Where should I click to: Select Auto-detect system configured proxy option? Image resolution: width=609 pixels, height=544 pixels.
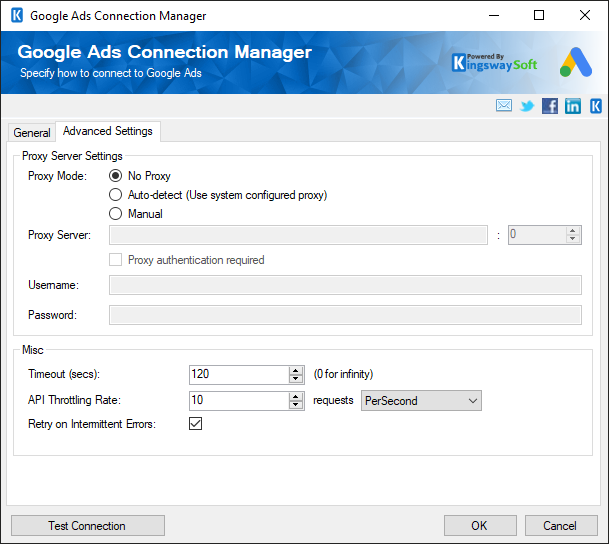115,195
